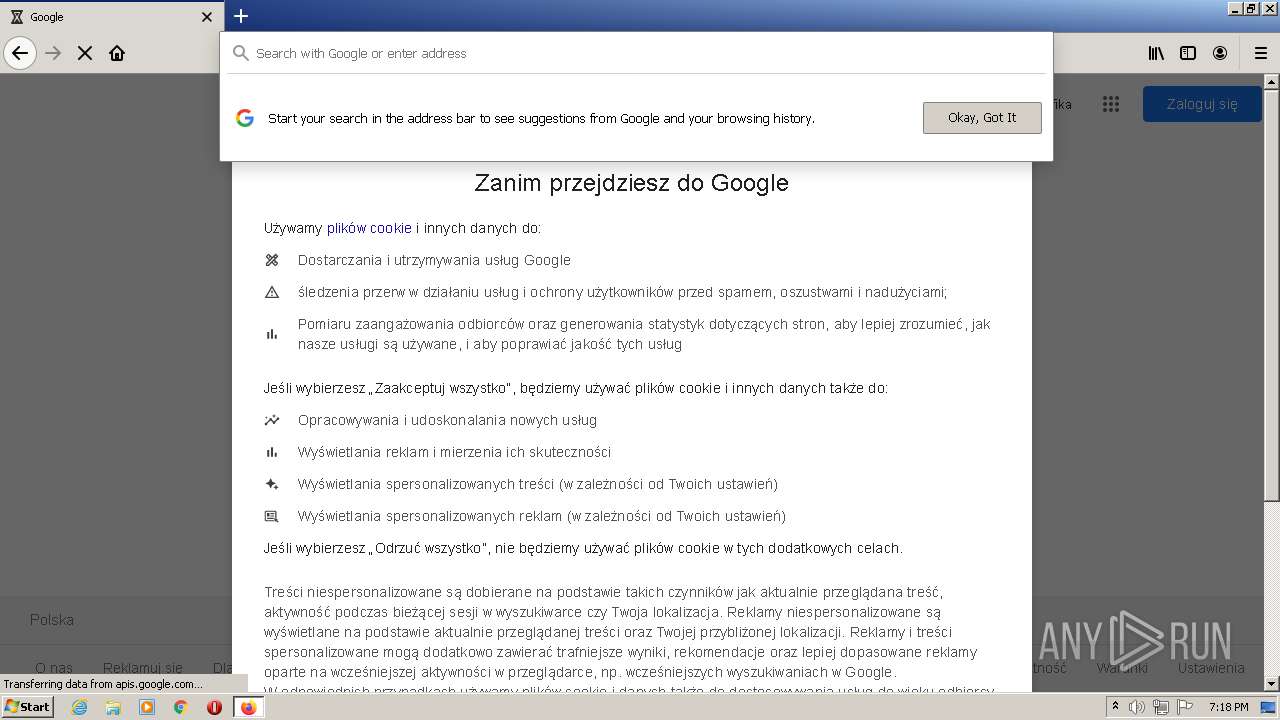Viewport: 1280px width, 720px height.
Task: Open the Windows Start menu
Action: 28,707
